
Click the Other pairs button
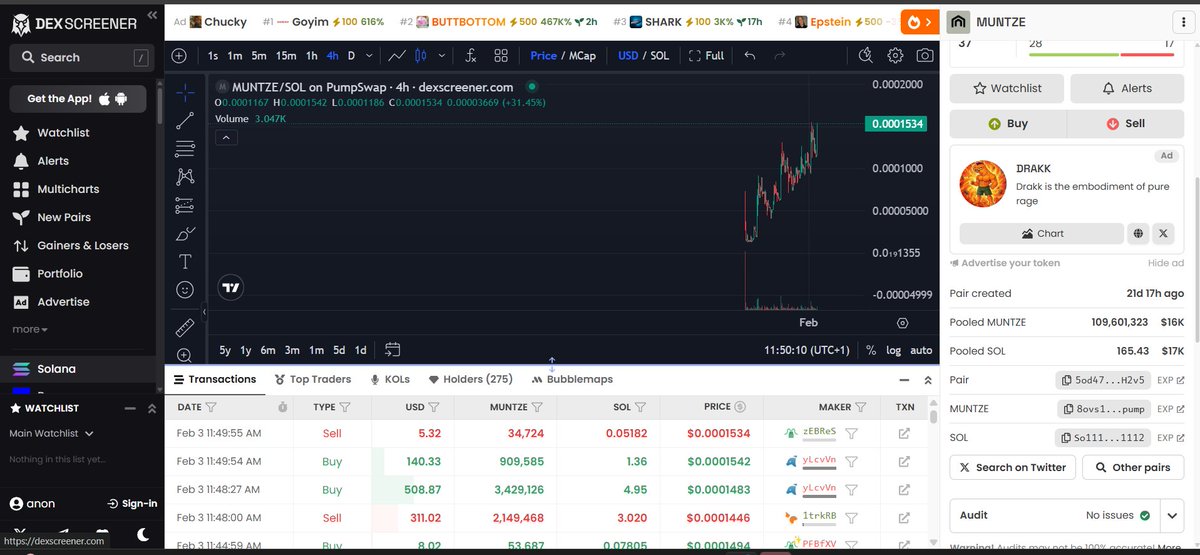click(1133, 467)
